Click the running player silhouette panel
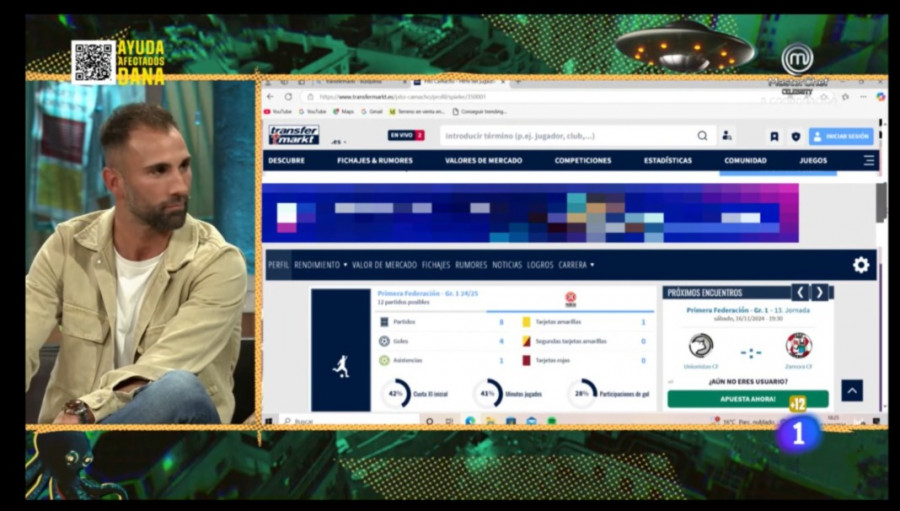Screen dimensions: 900x511 click(341, 350)
